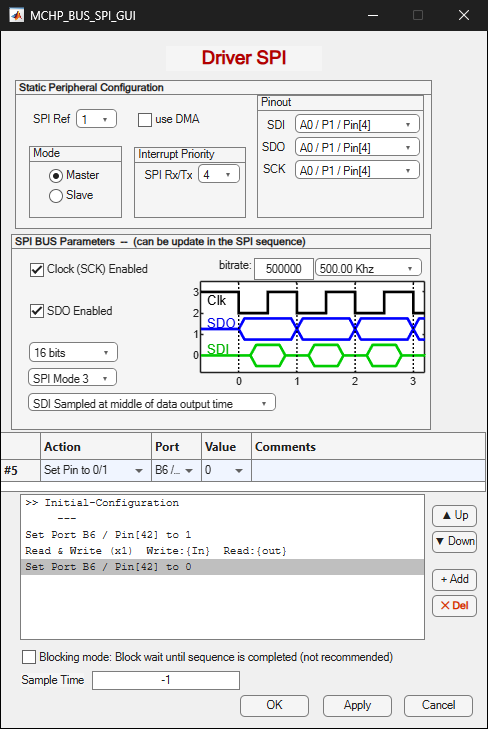The image size is (488, 729).
Task: Click the Comments cell of row #5
Action: 369,471
